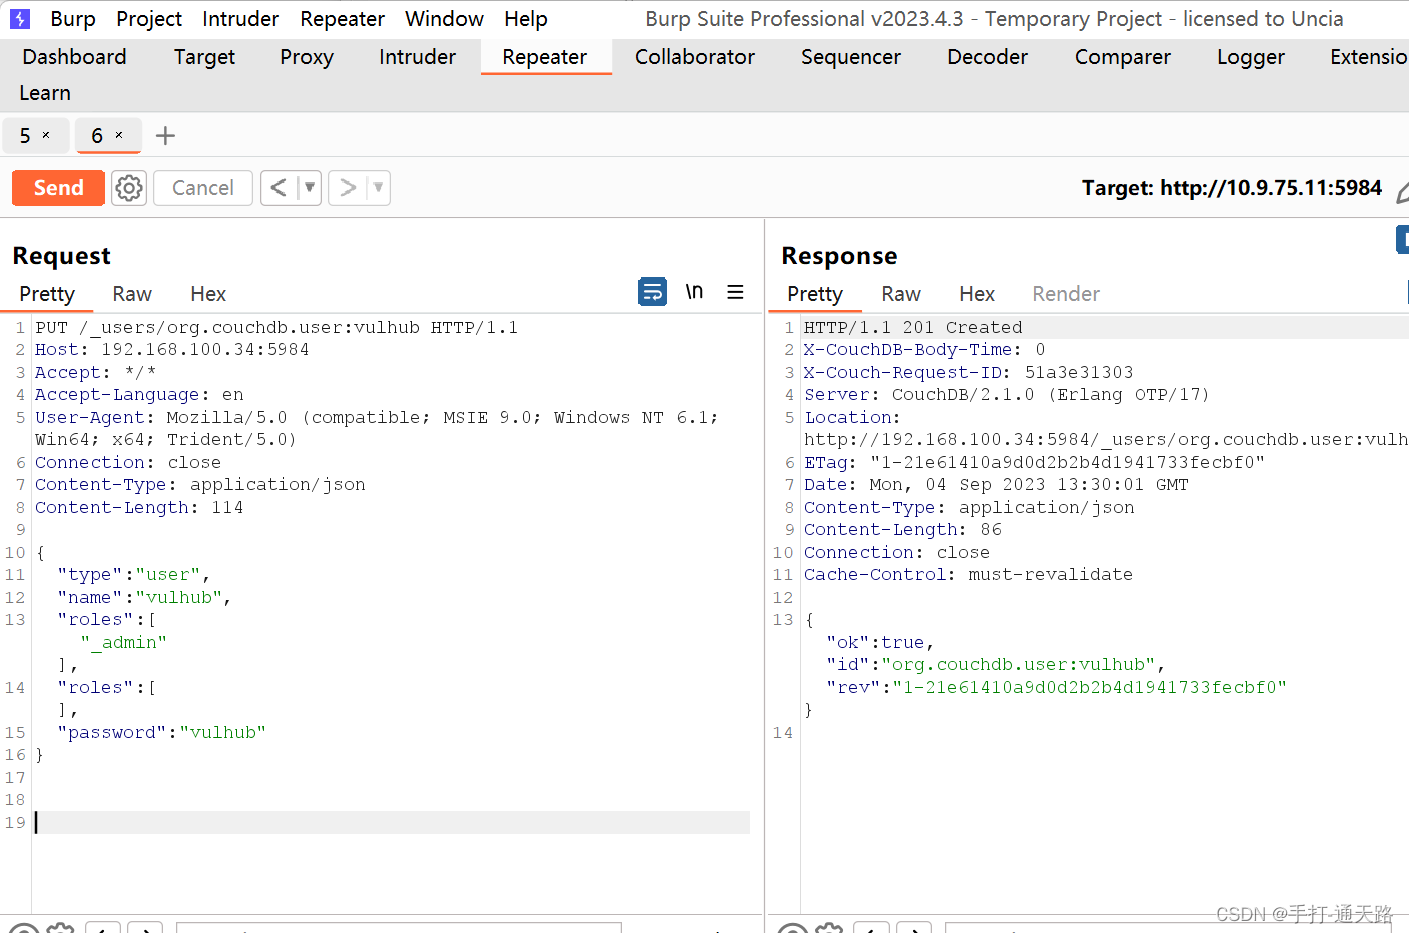Click the HTTP/1.1 201 Created line
The height and width of the screenshot is (933, 1409).
[913, 327]
